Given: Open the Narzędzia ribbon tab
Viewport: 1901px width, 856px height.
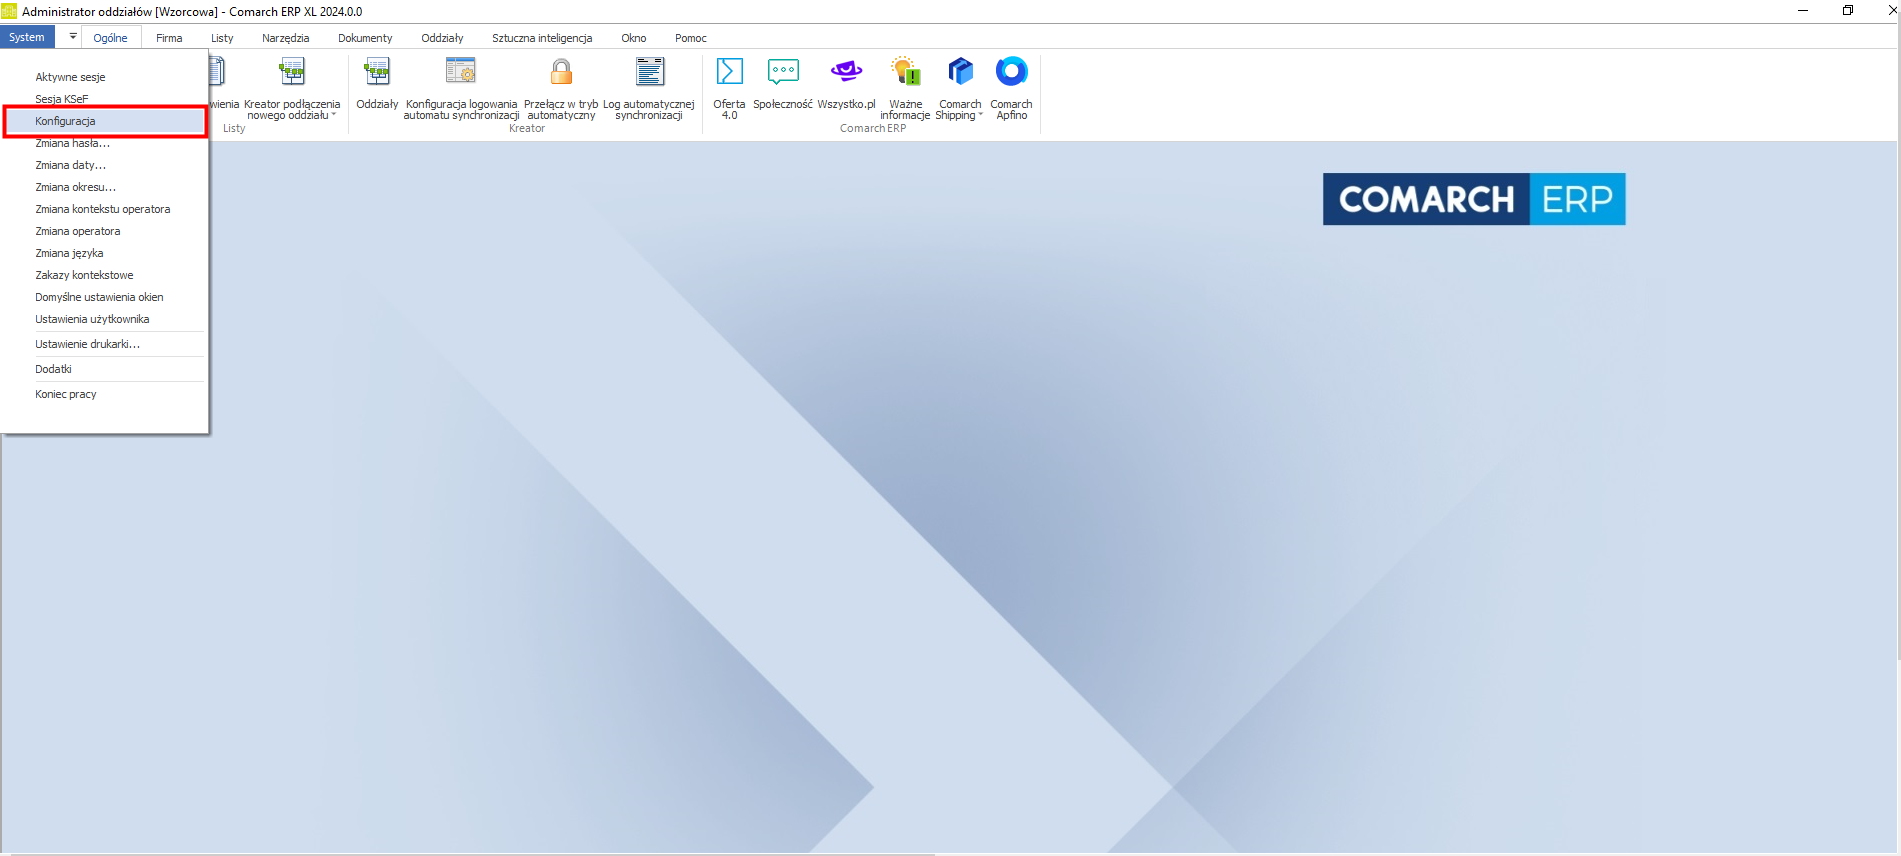Looking at the screenshot, I should click(285, 38).
